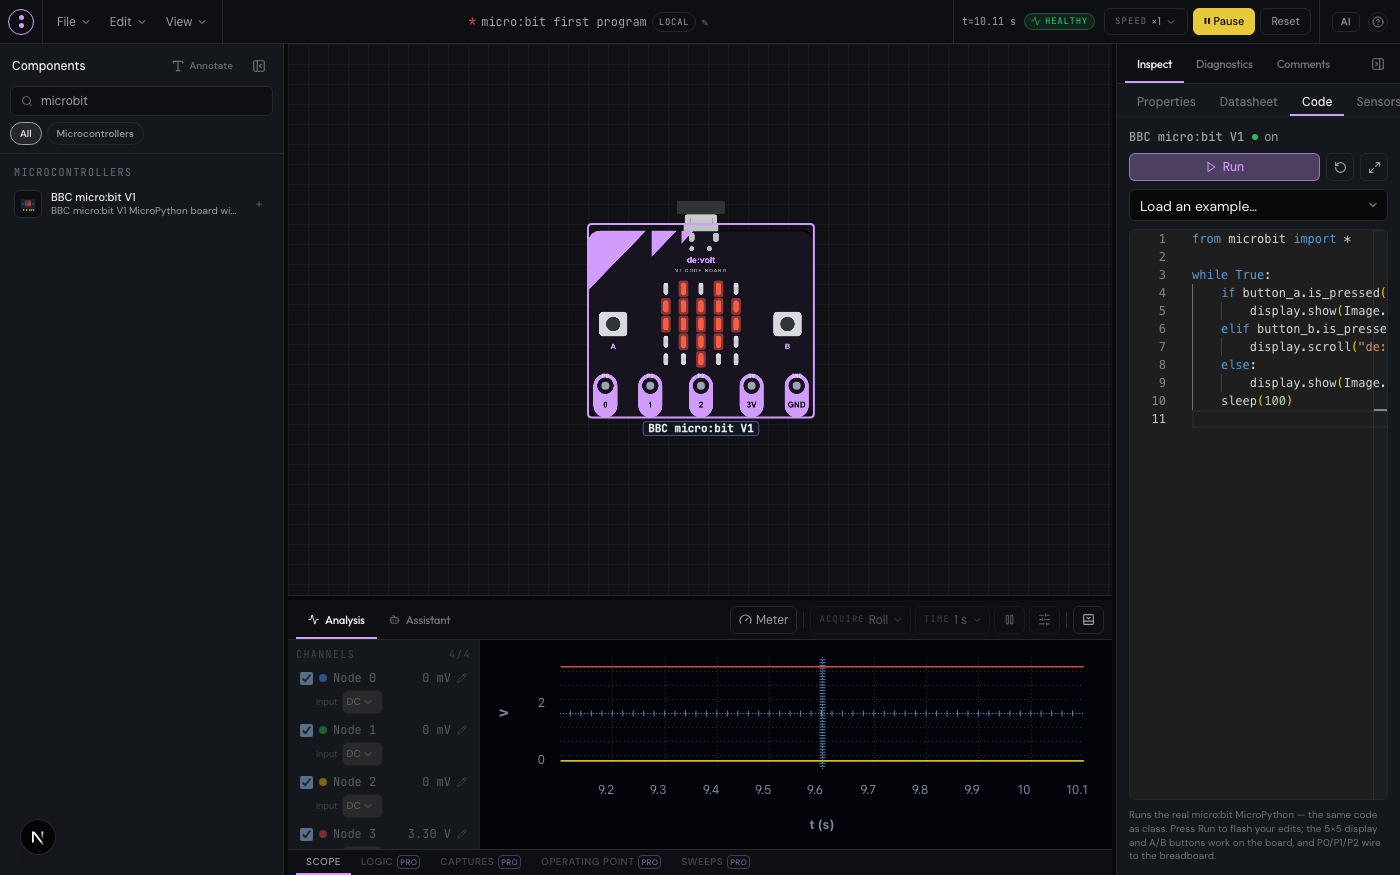Screen dimensions: 1400x875
Task: Switch to the Comments tab
Action: coord(1303,64)
